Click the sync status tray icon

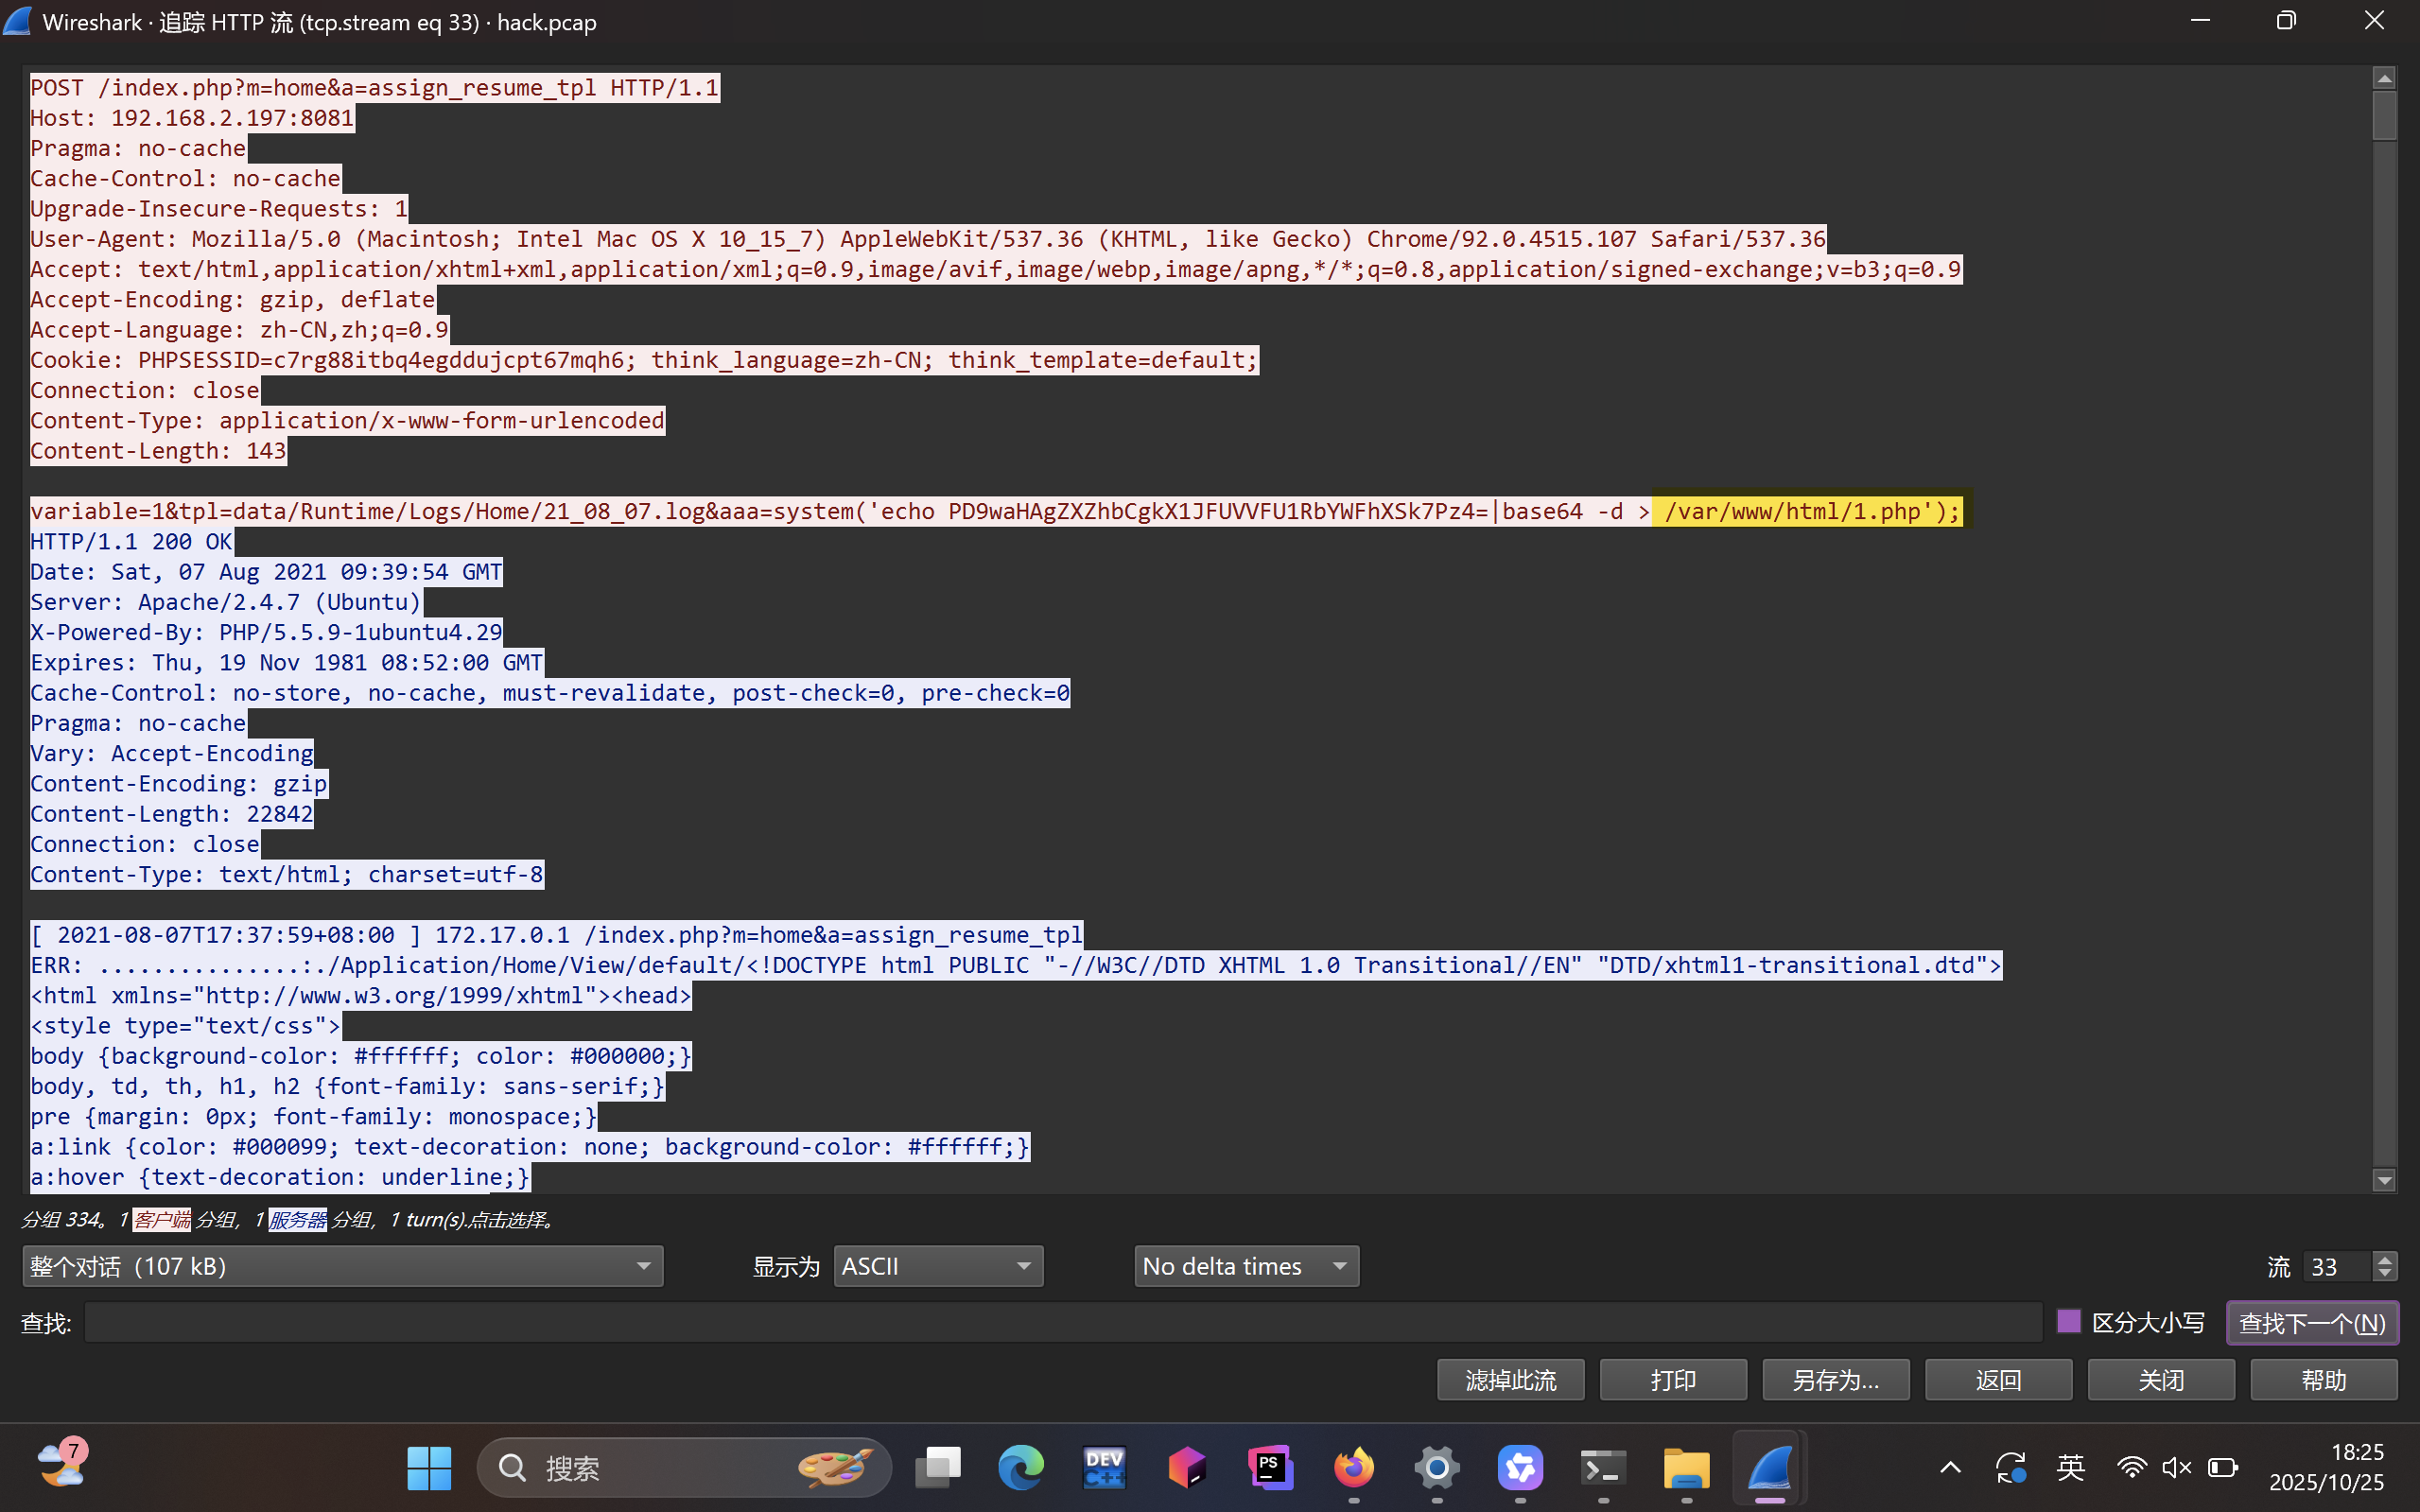tap(2010, 1468)
